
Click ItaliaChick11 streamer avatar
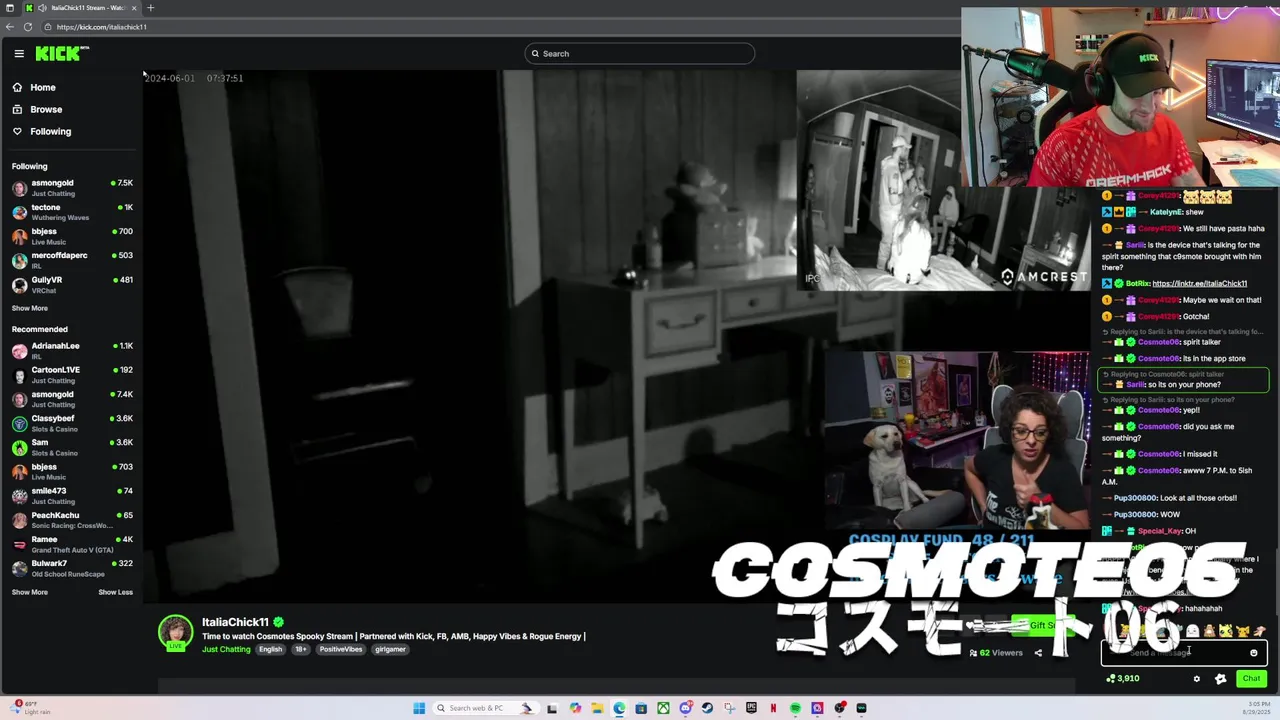coord(176,633)
